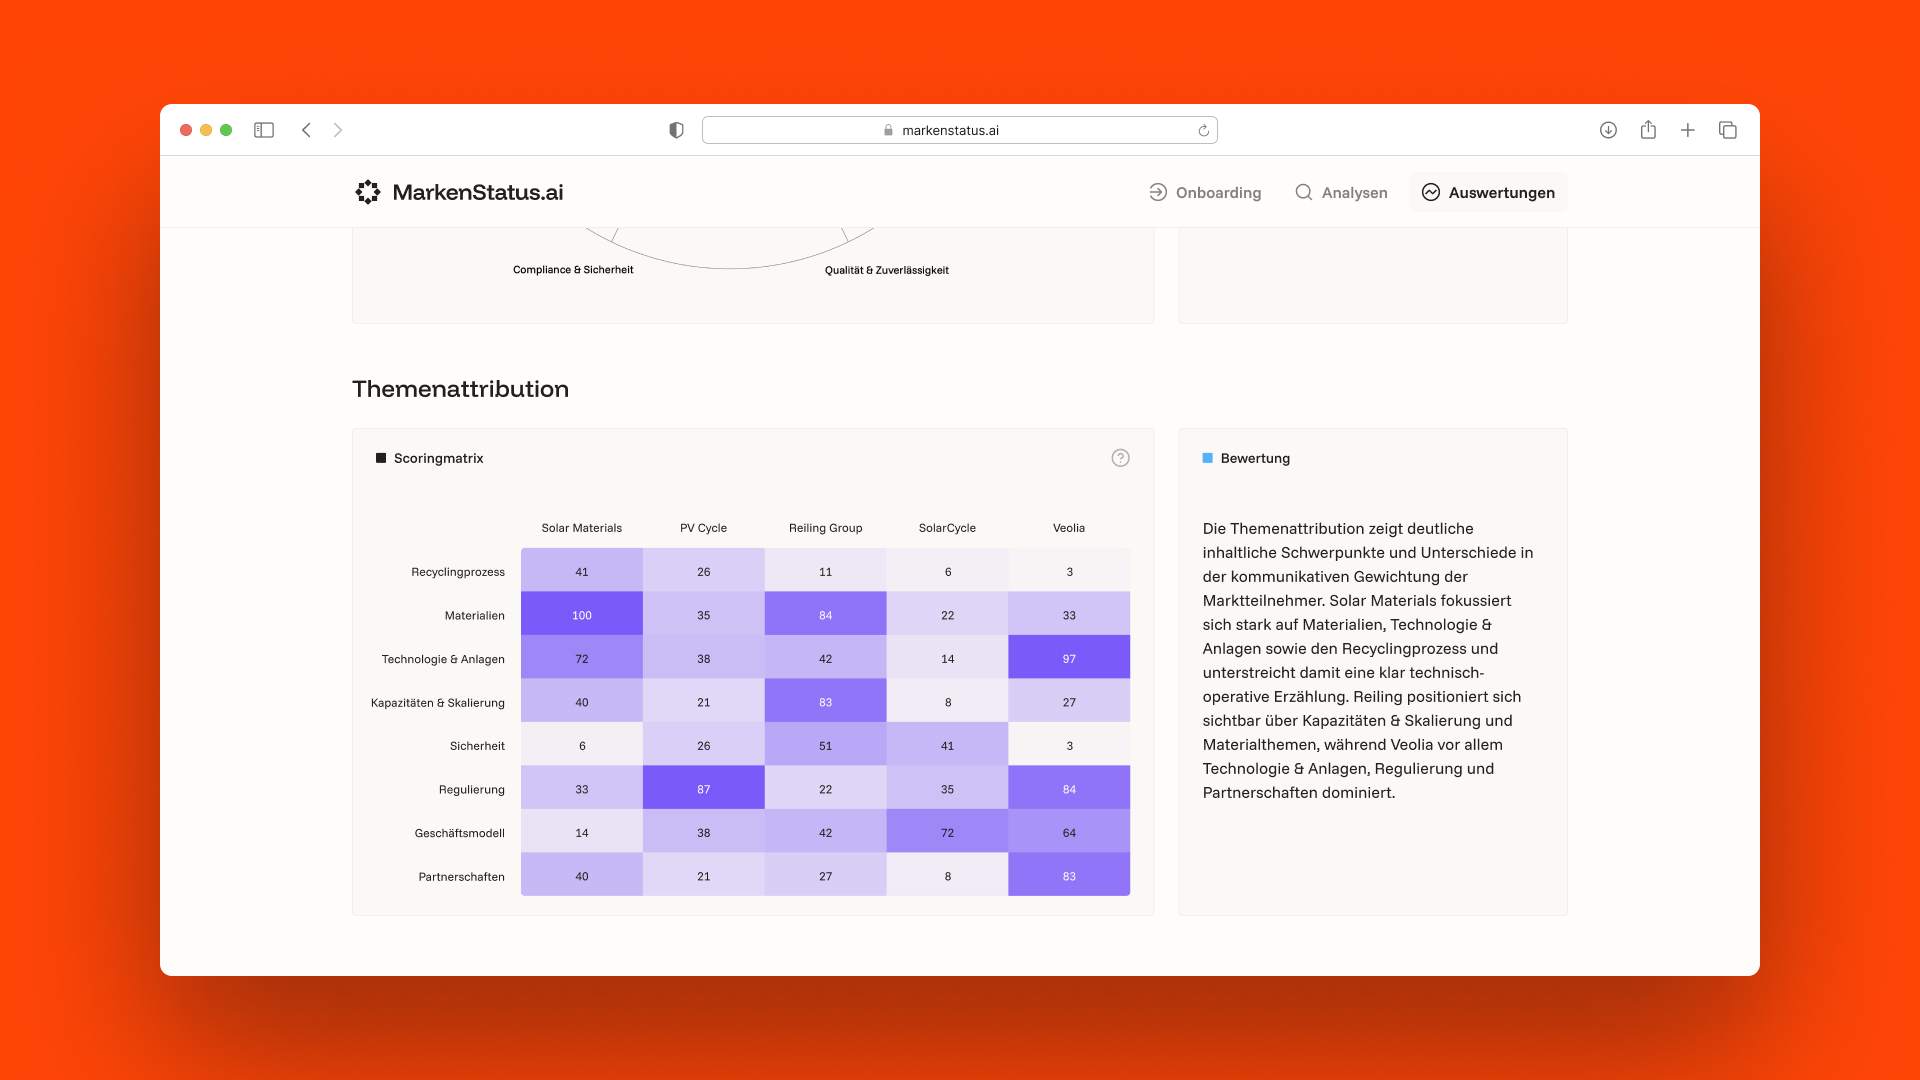Click the Bewertung panel title
This screenshot has height=1080, width=1920.
click(x=1255, y=458)
